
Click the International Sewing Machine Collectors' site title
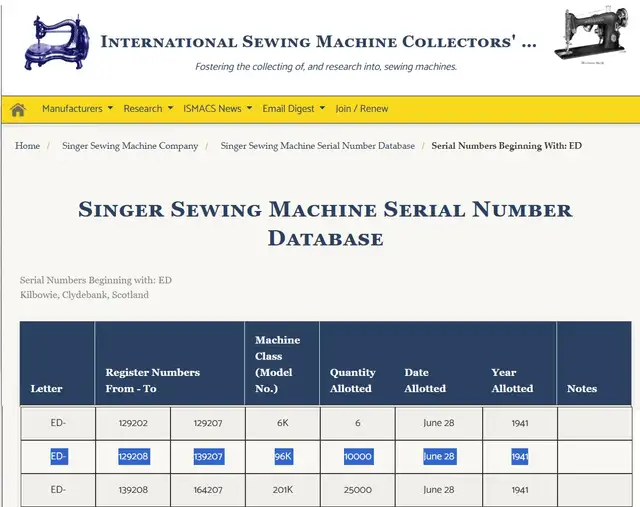318,42
